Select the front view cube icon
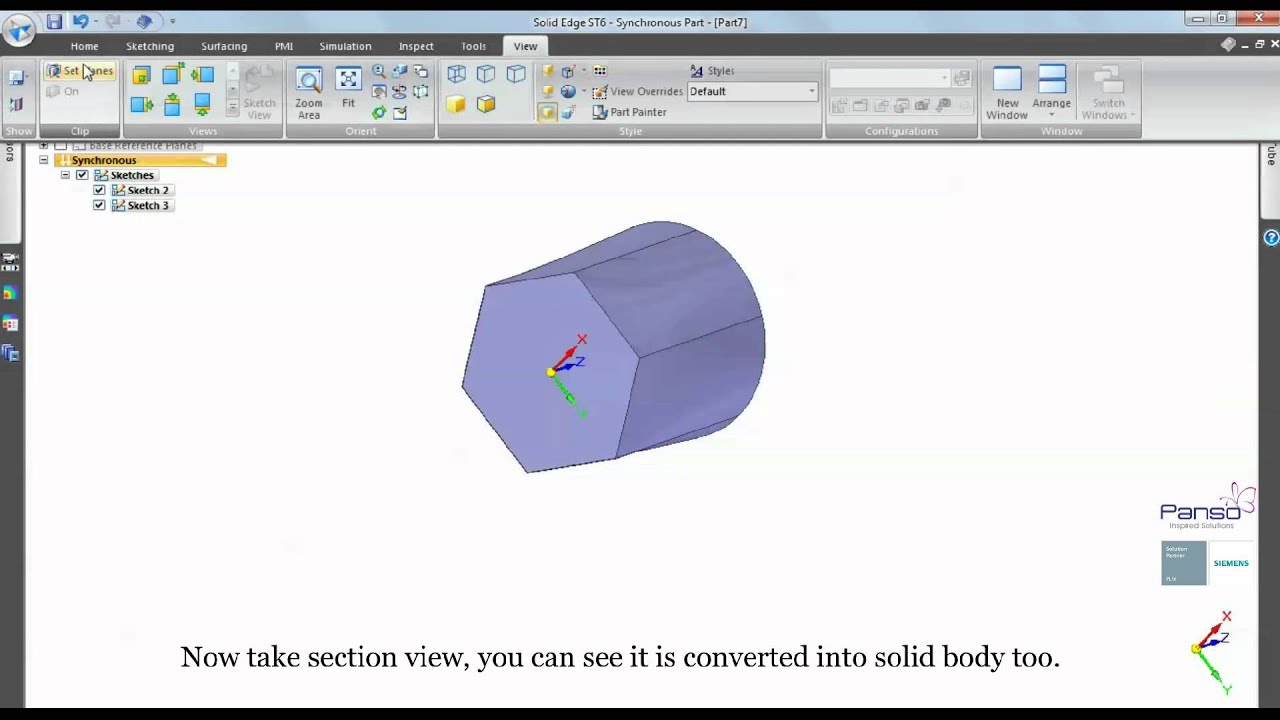 tap(141, 75)
